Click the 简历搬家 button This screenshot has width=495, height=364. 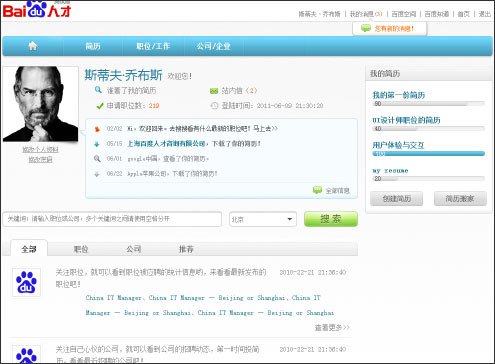point(460,199)
